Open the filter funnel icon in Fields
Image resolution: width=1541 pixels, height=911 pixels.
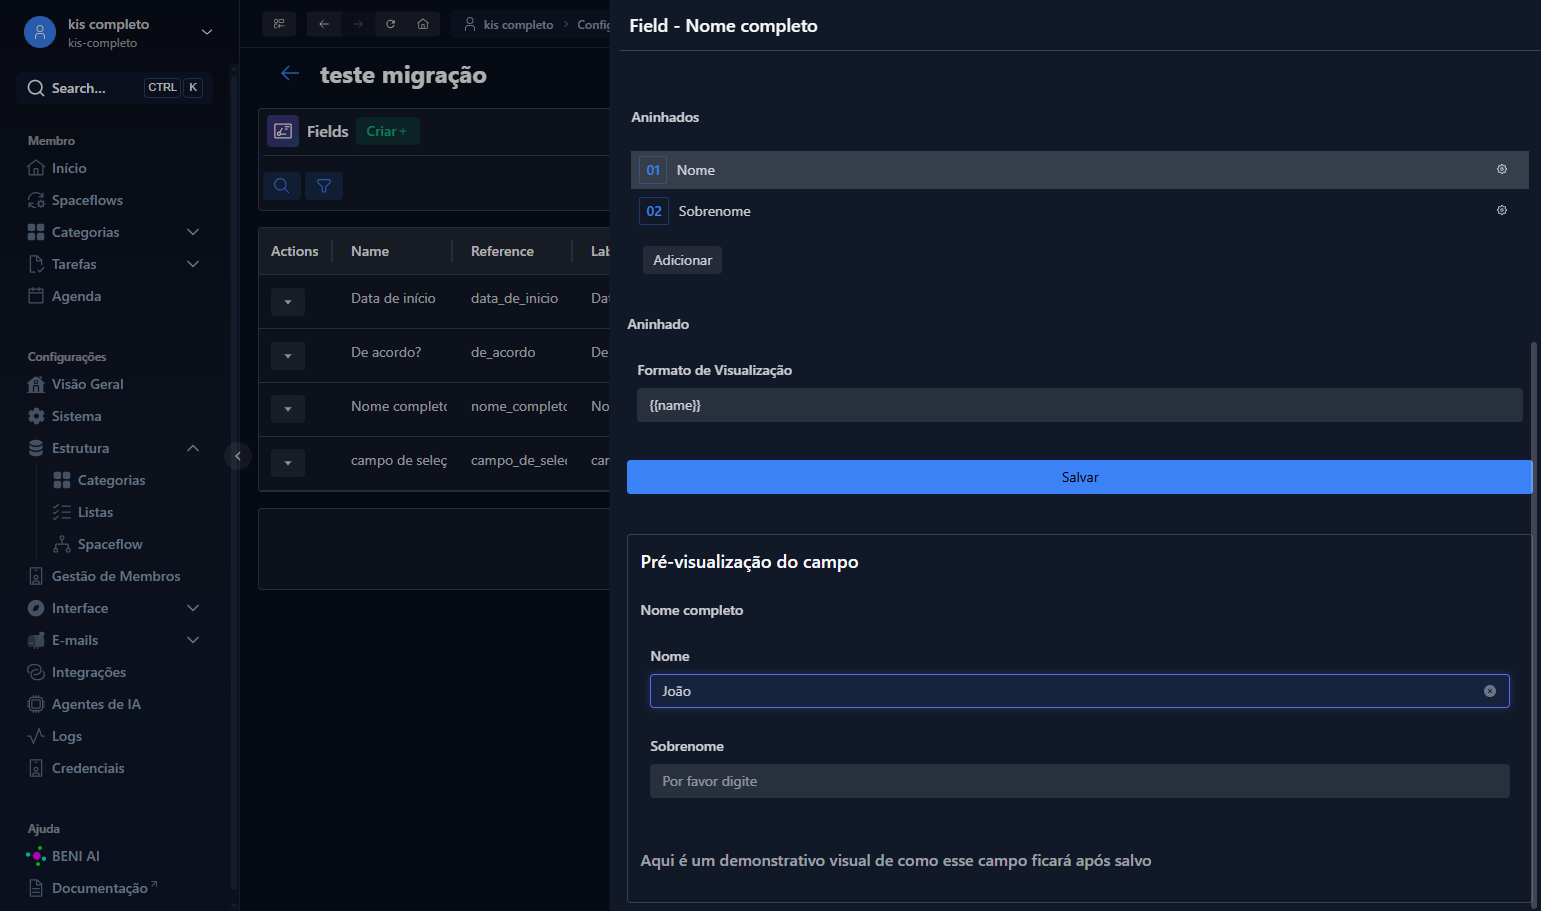point(324,186)
